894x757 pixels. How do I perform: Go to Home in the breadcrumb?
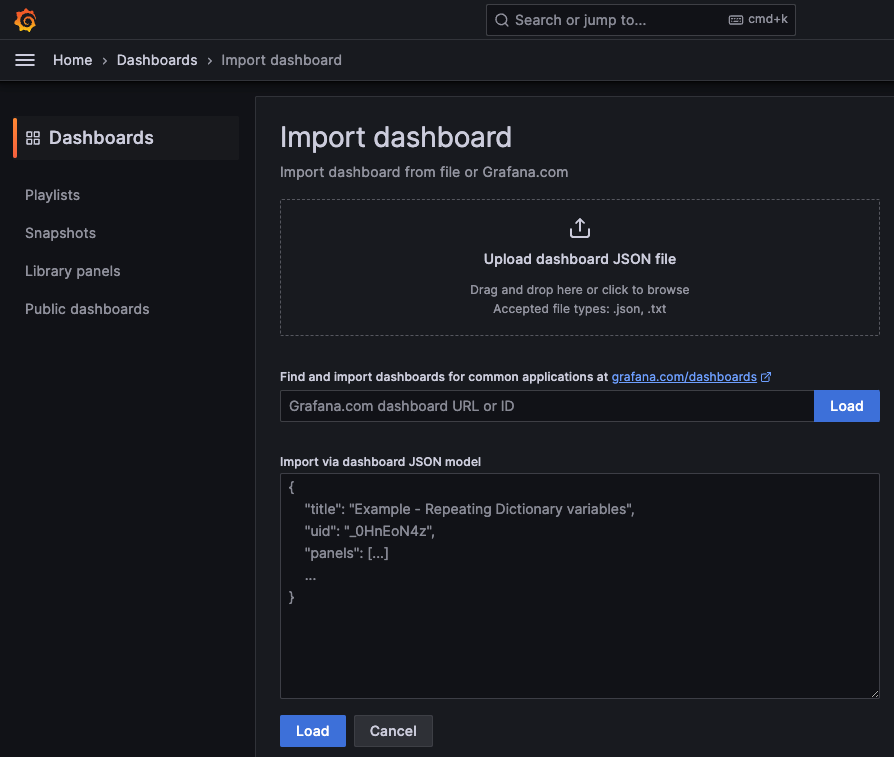[72, 60]
